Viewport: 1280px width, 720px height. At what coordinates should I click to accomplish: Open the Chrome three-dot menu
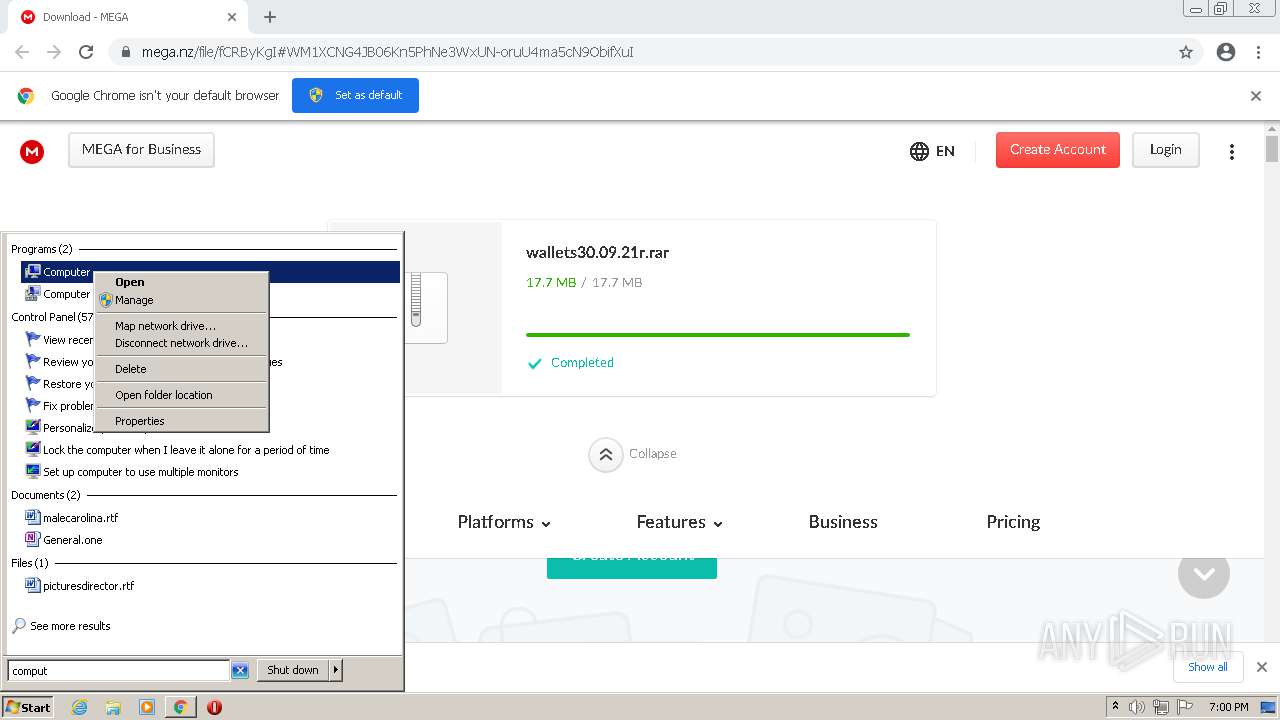[1258, 52]
